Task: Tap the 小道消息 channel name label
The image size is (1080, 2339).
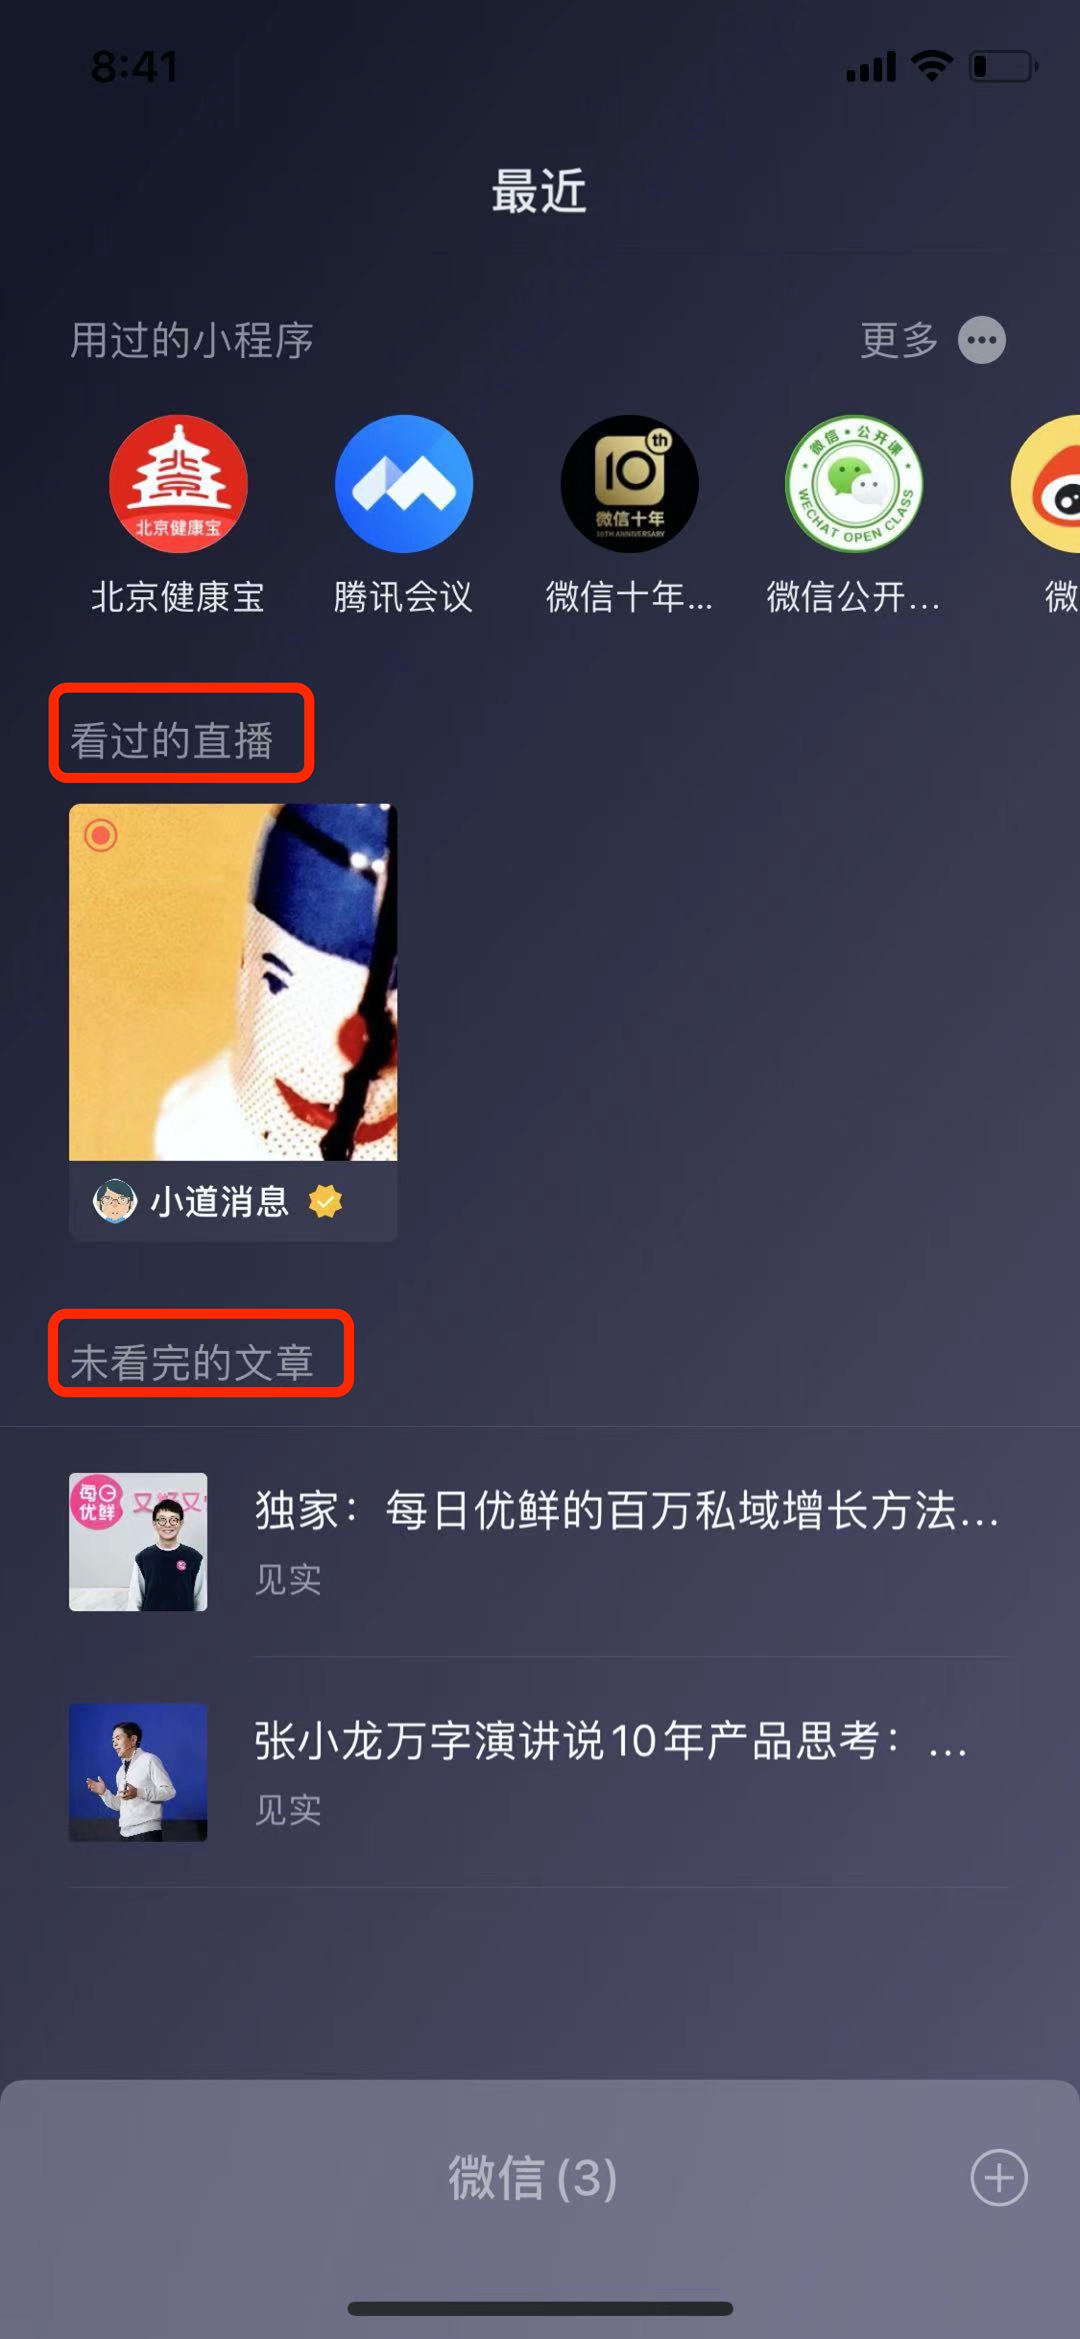Action: [220, 1200]
